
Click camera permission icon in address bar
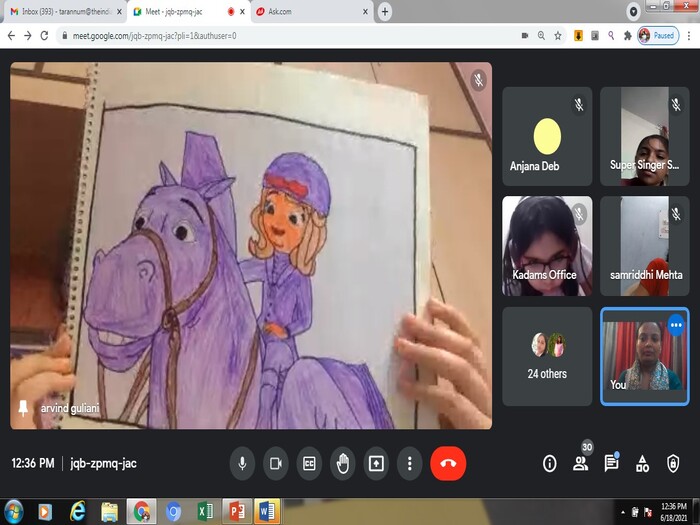point(525,36)
